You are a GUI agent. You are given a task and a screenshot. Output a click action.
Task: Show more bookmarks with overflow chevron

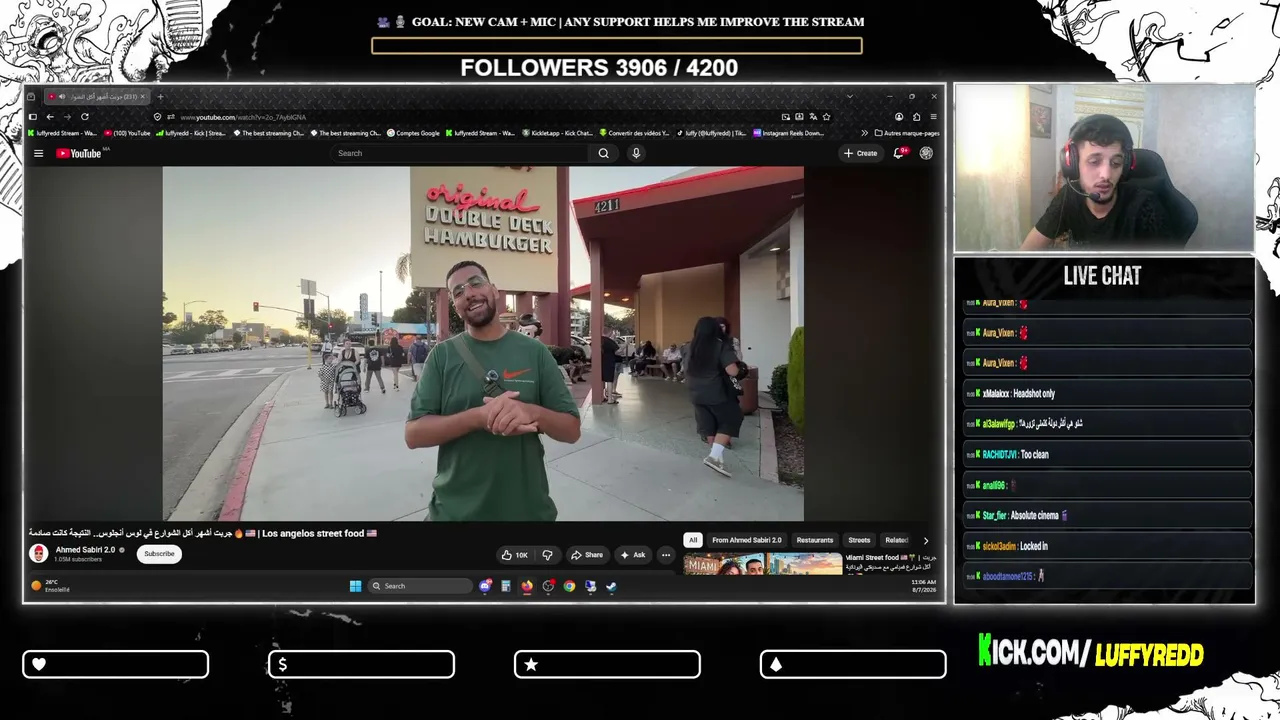[864, 133]
